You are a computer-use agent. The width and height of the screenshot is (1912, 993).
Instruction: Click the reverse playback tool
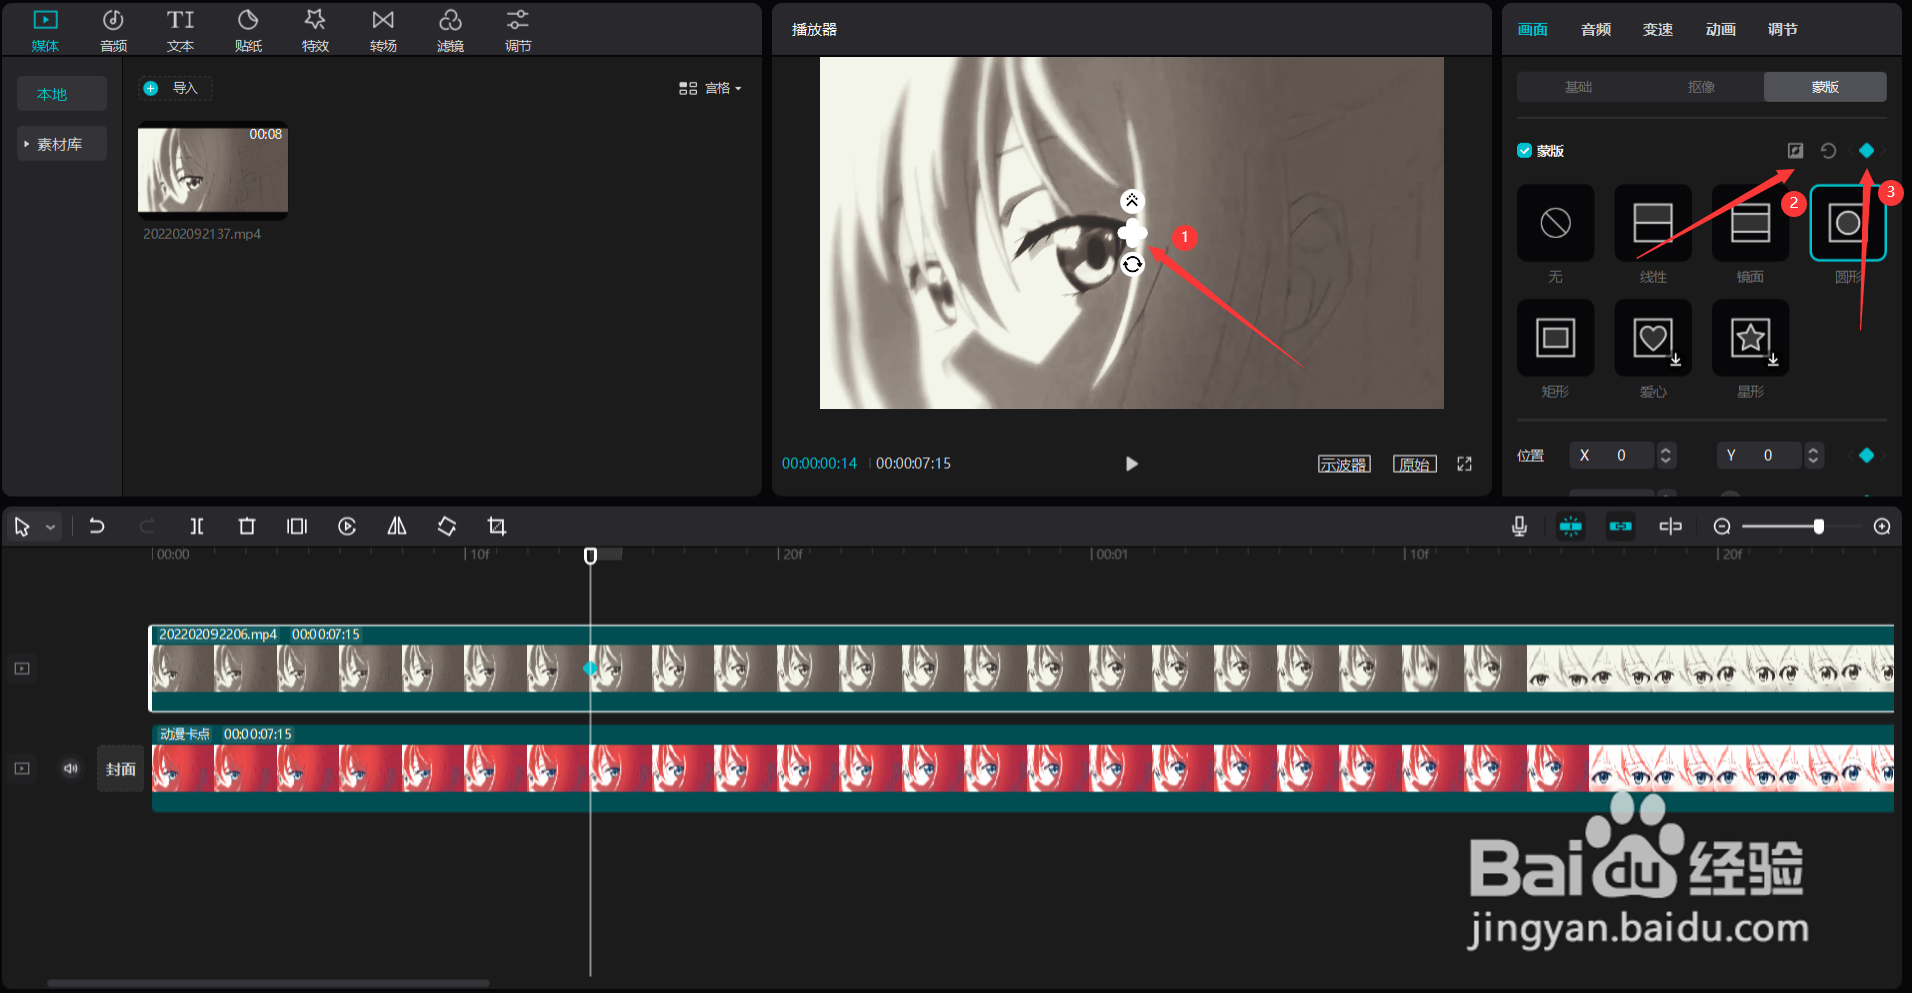tap(347, 526)
